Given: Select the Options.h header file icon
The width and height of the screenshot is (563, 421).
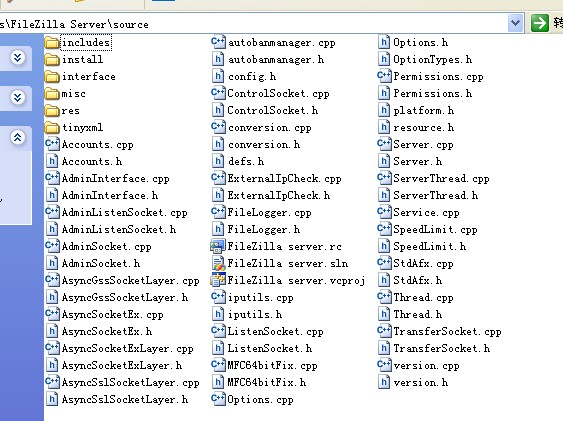Looking at the screenshot, I should [384, 42].
